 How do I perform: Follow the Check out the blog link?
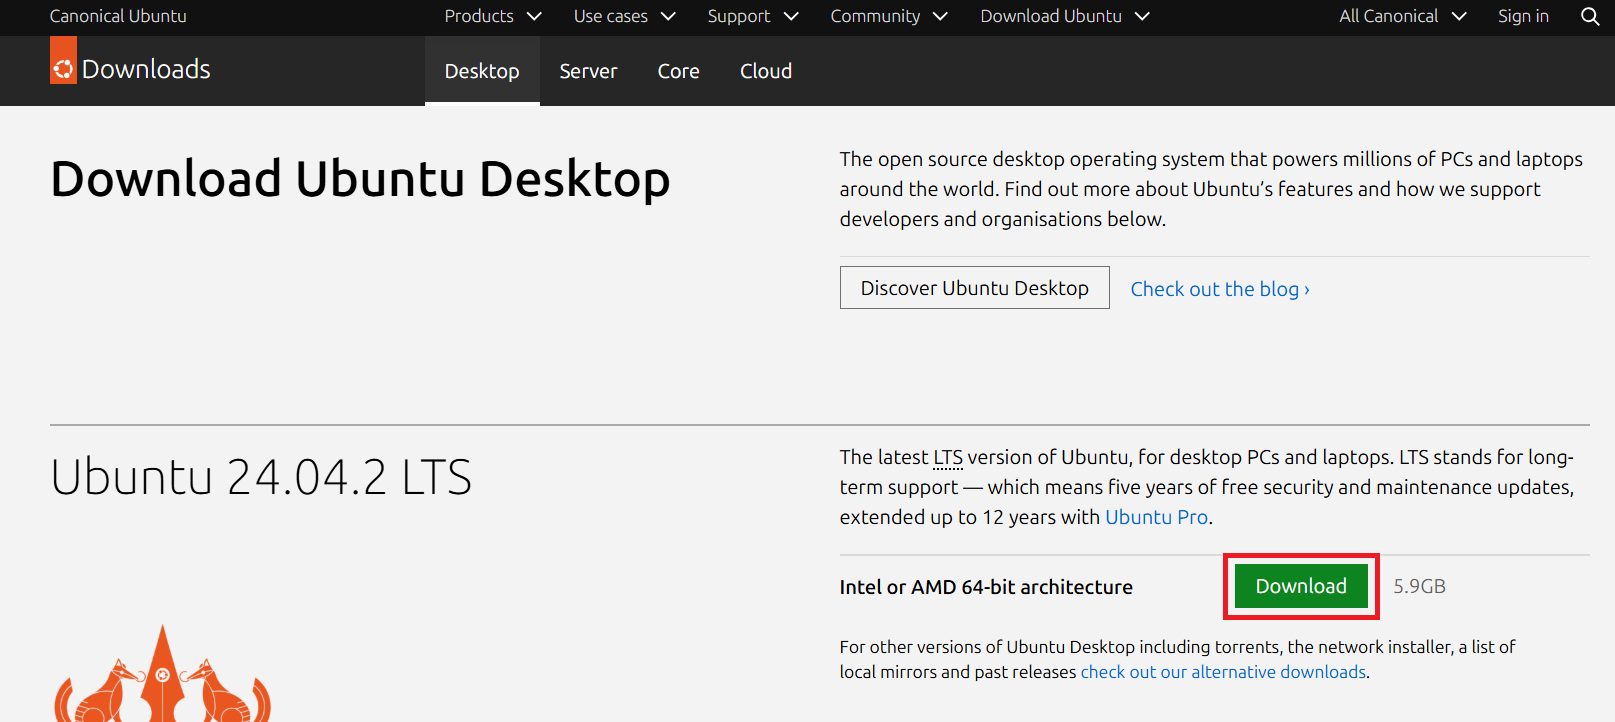tap(1220, 289)
